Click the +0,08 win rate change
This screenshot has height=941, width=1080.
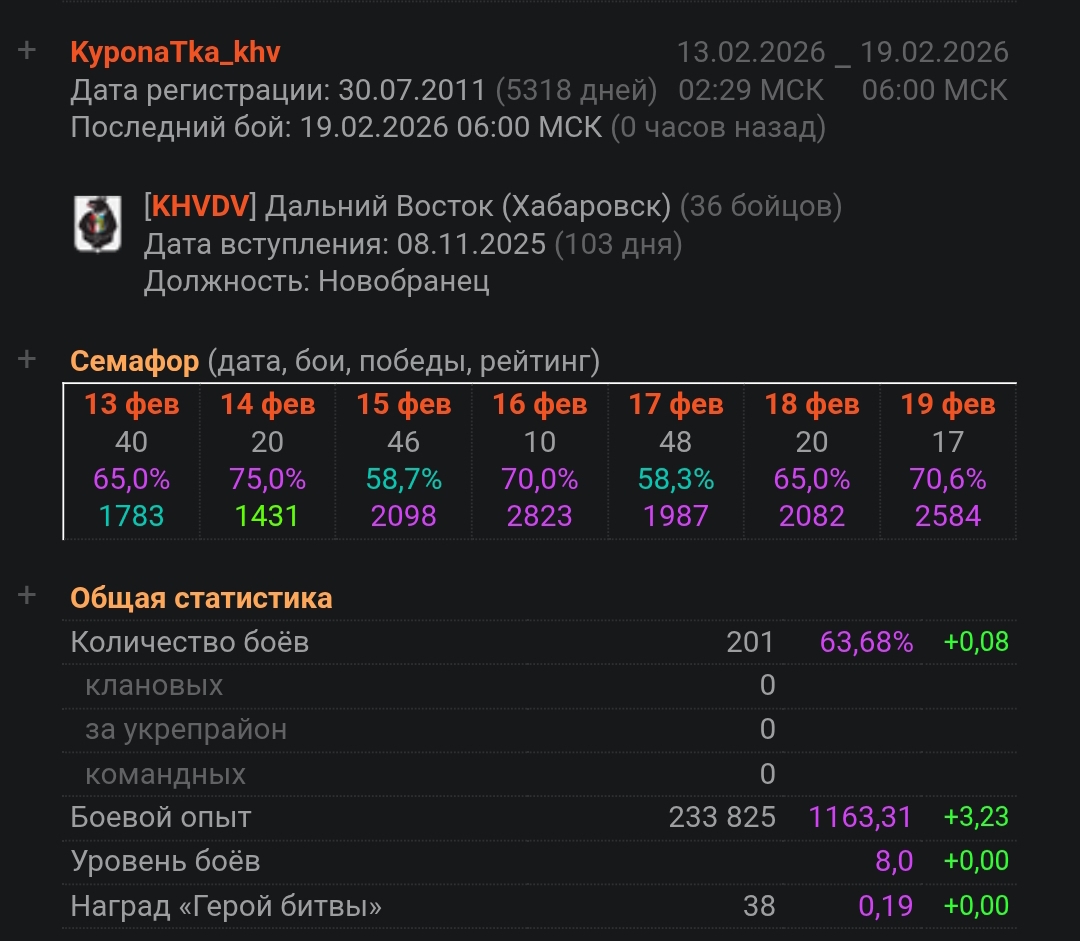point(976,642)
